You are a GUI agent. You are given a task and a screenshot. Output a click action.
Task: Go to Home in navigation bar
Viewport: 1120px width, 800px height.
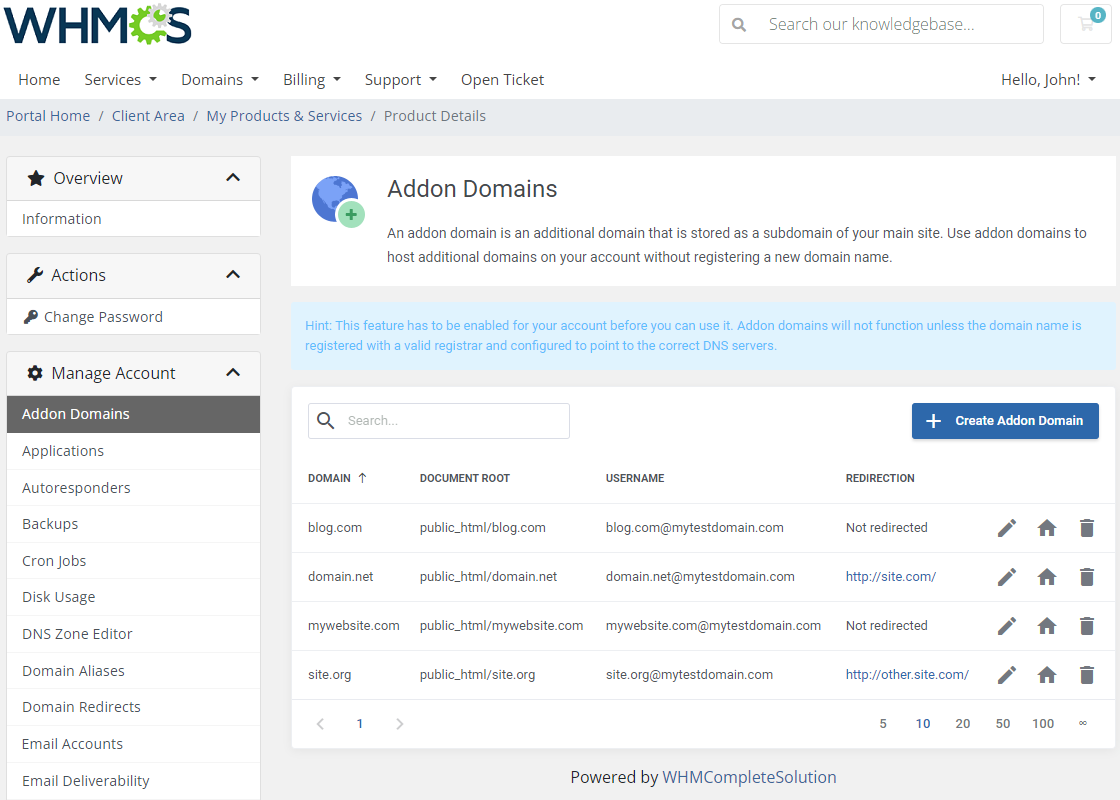click(39, 80)
